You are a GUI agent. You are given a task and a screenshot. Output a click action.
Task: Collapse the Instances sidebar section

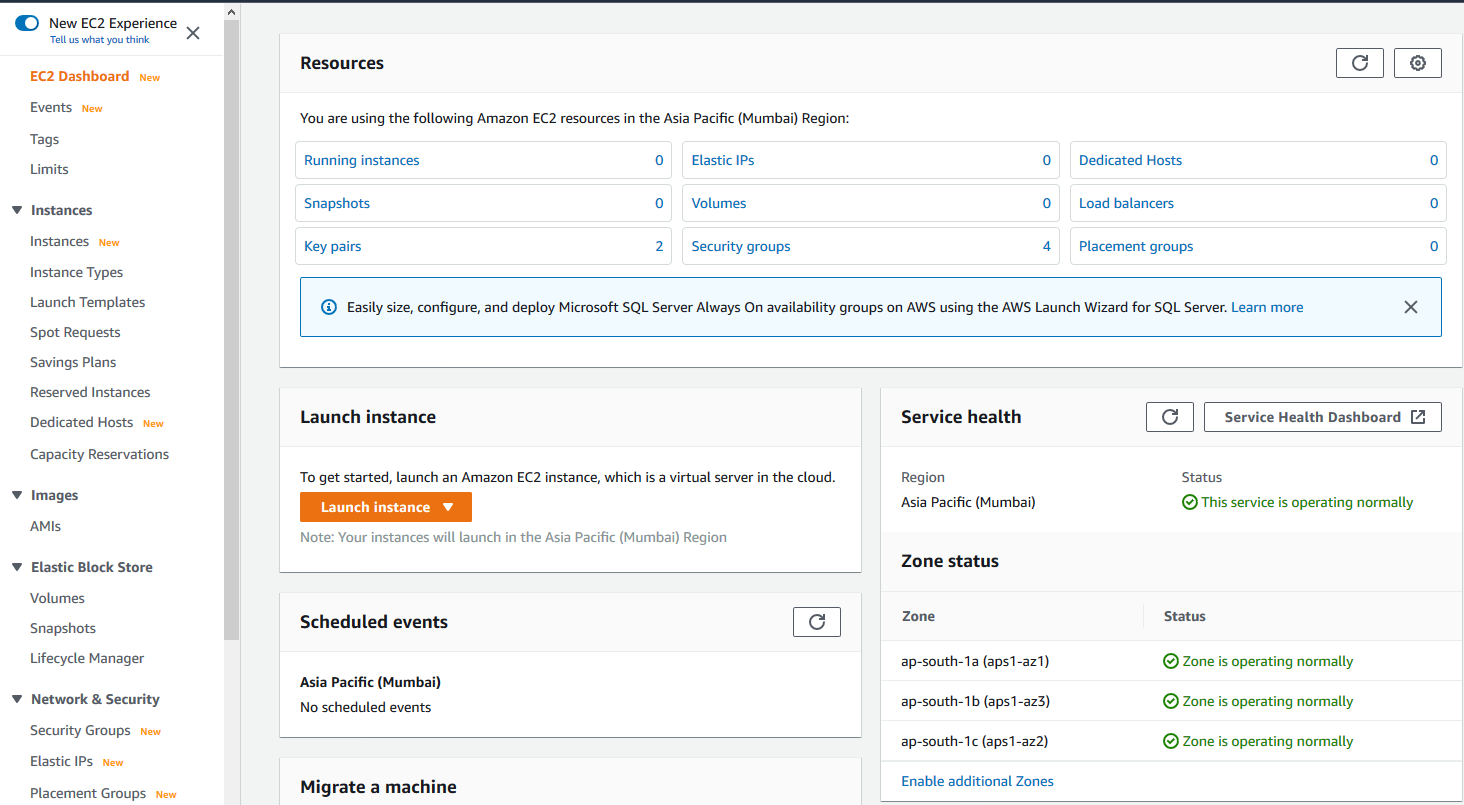pyautogui.click(x=17, y=210)
